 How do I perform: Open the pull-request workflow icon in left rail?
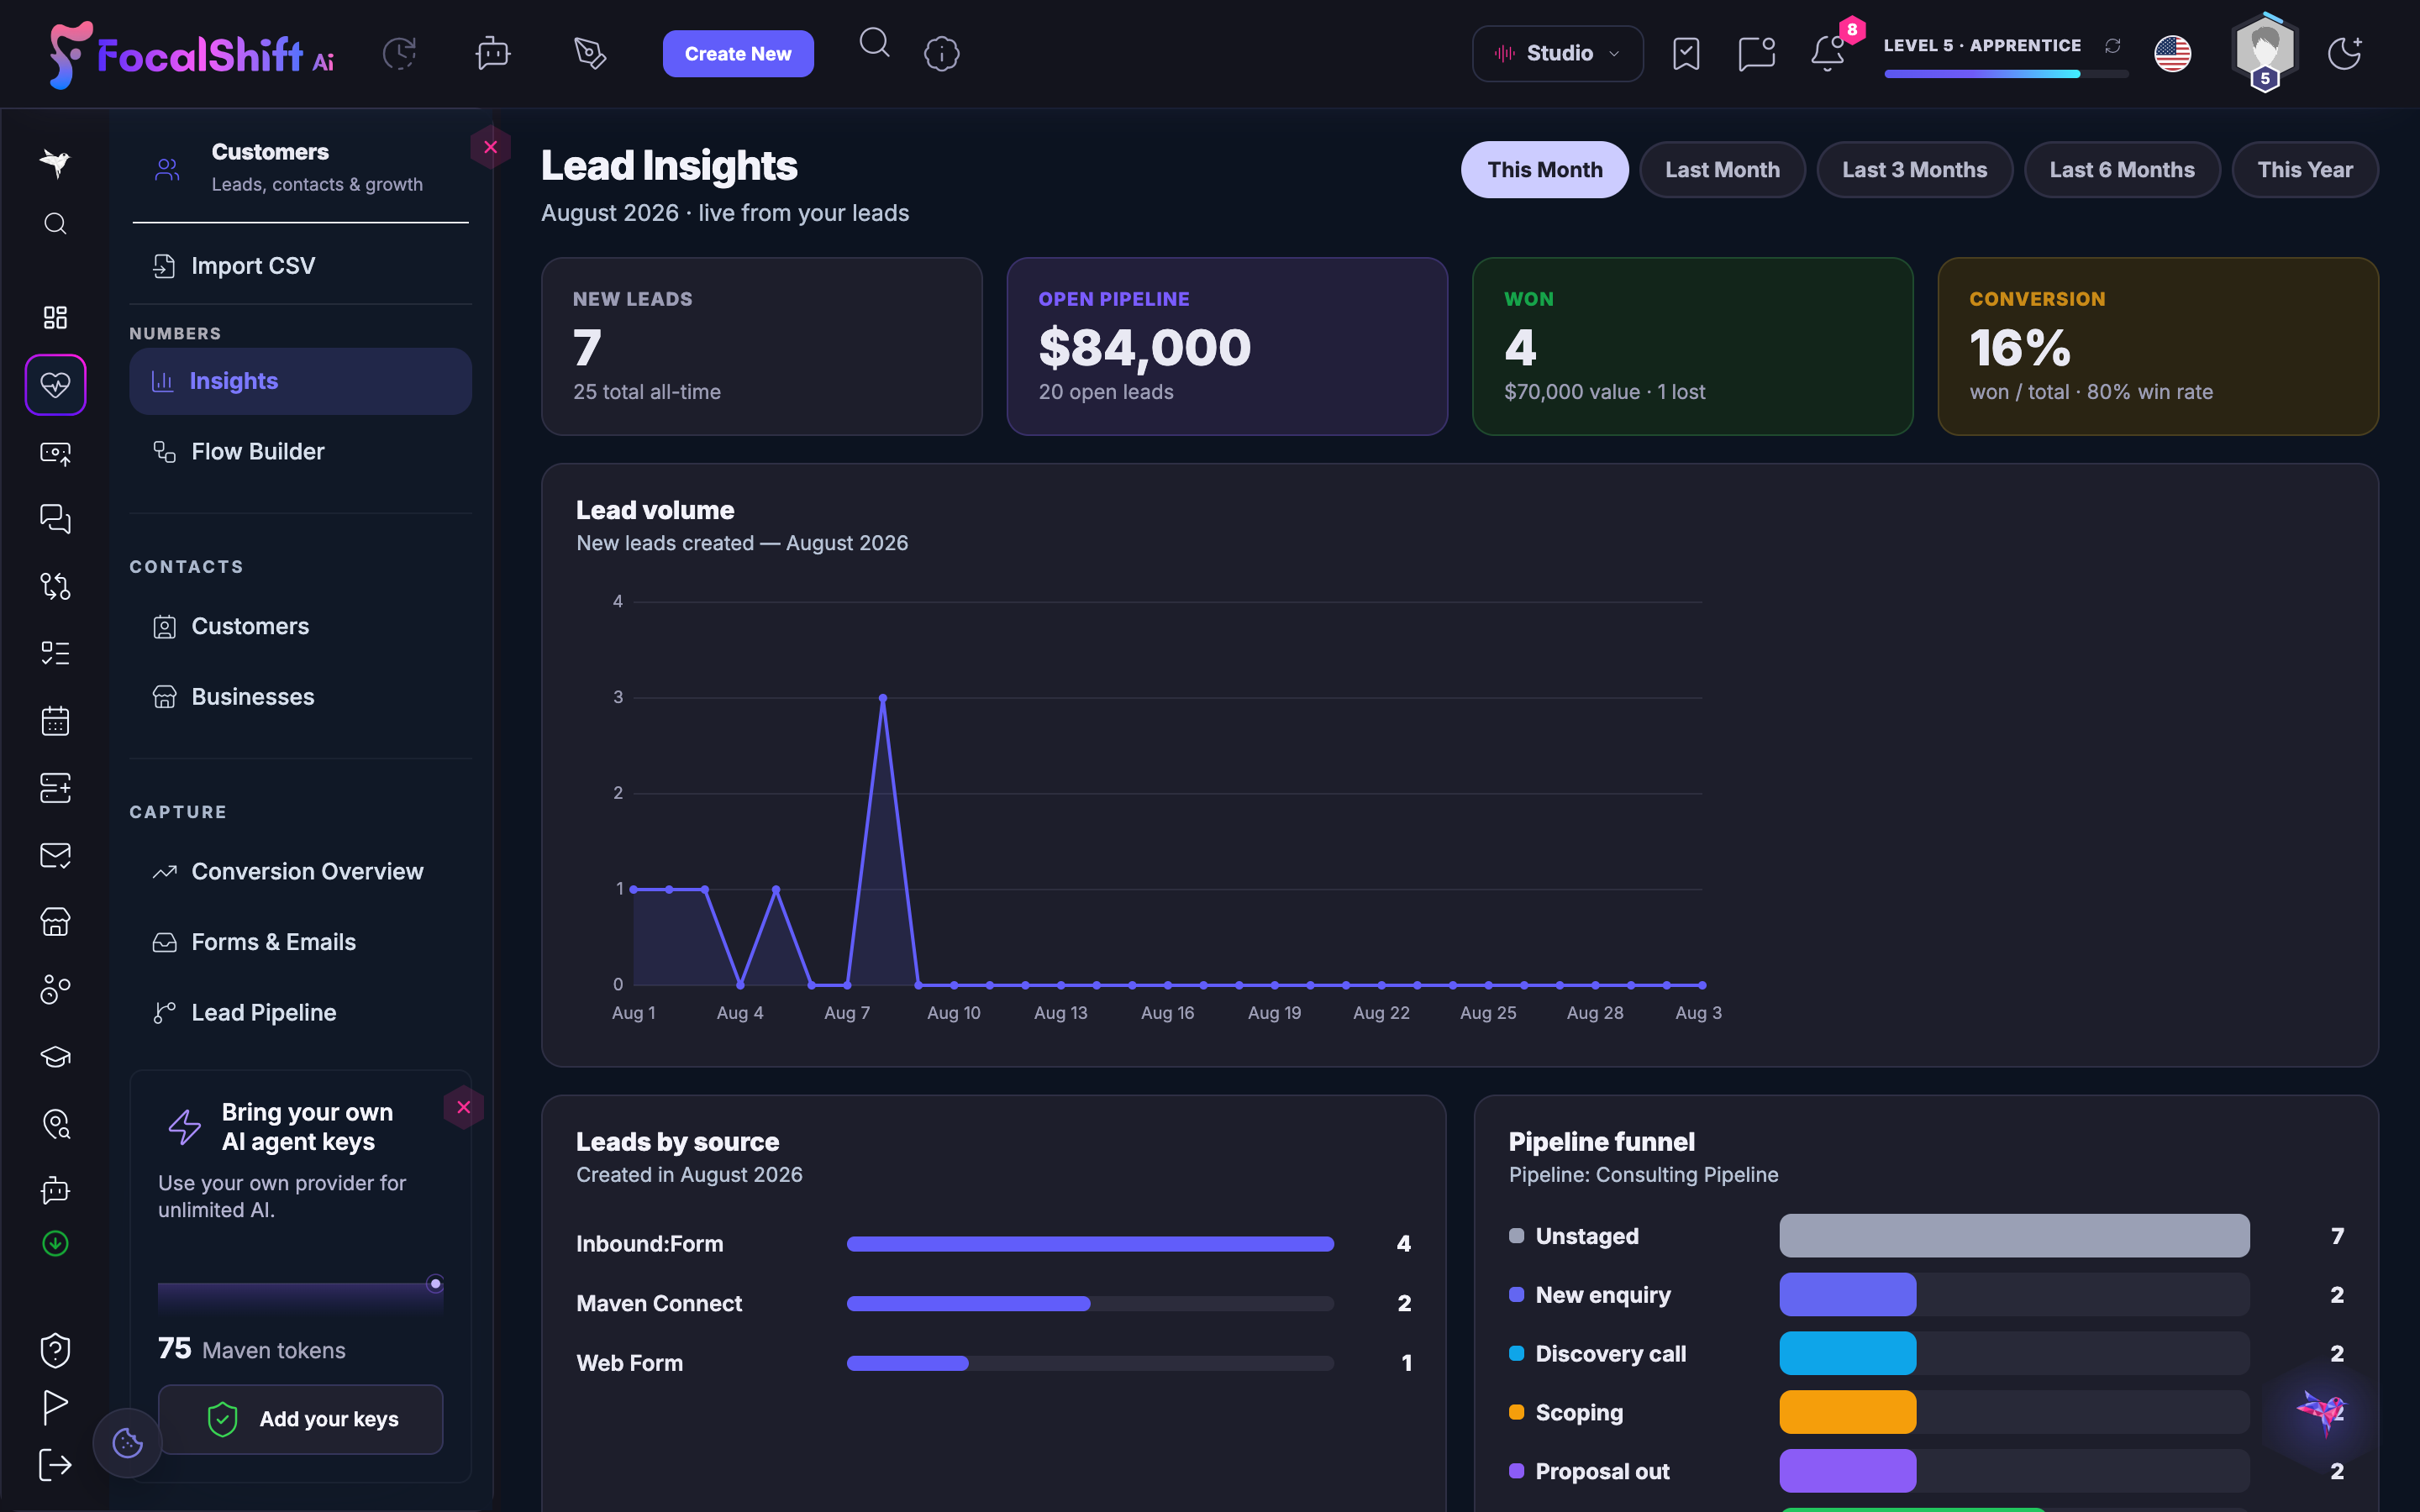pos(56,586)
